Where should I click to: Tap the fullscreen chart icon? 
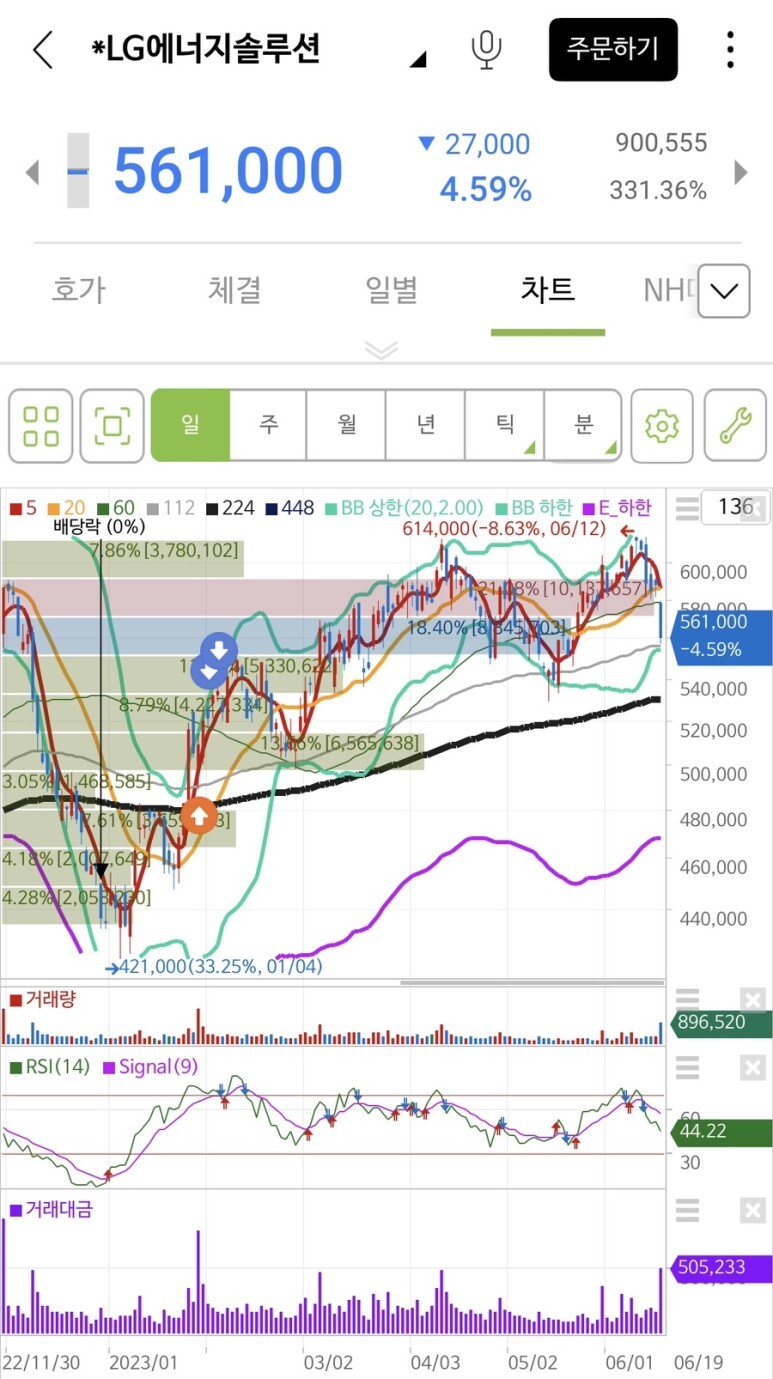point(112,426)
